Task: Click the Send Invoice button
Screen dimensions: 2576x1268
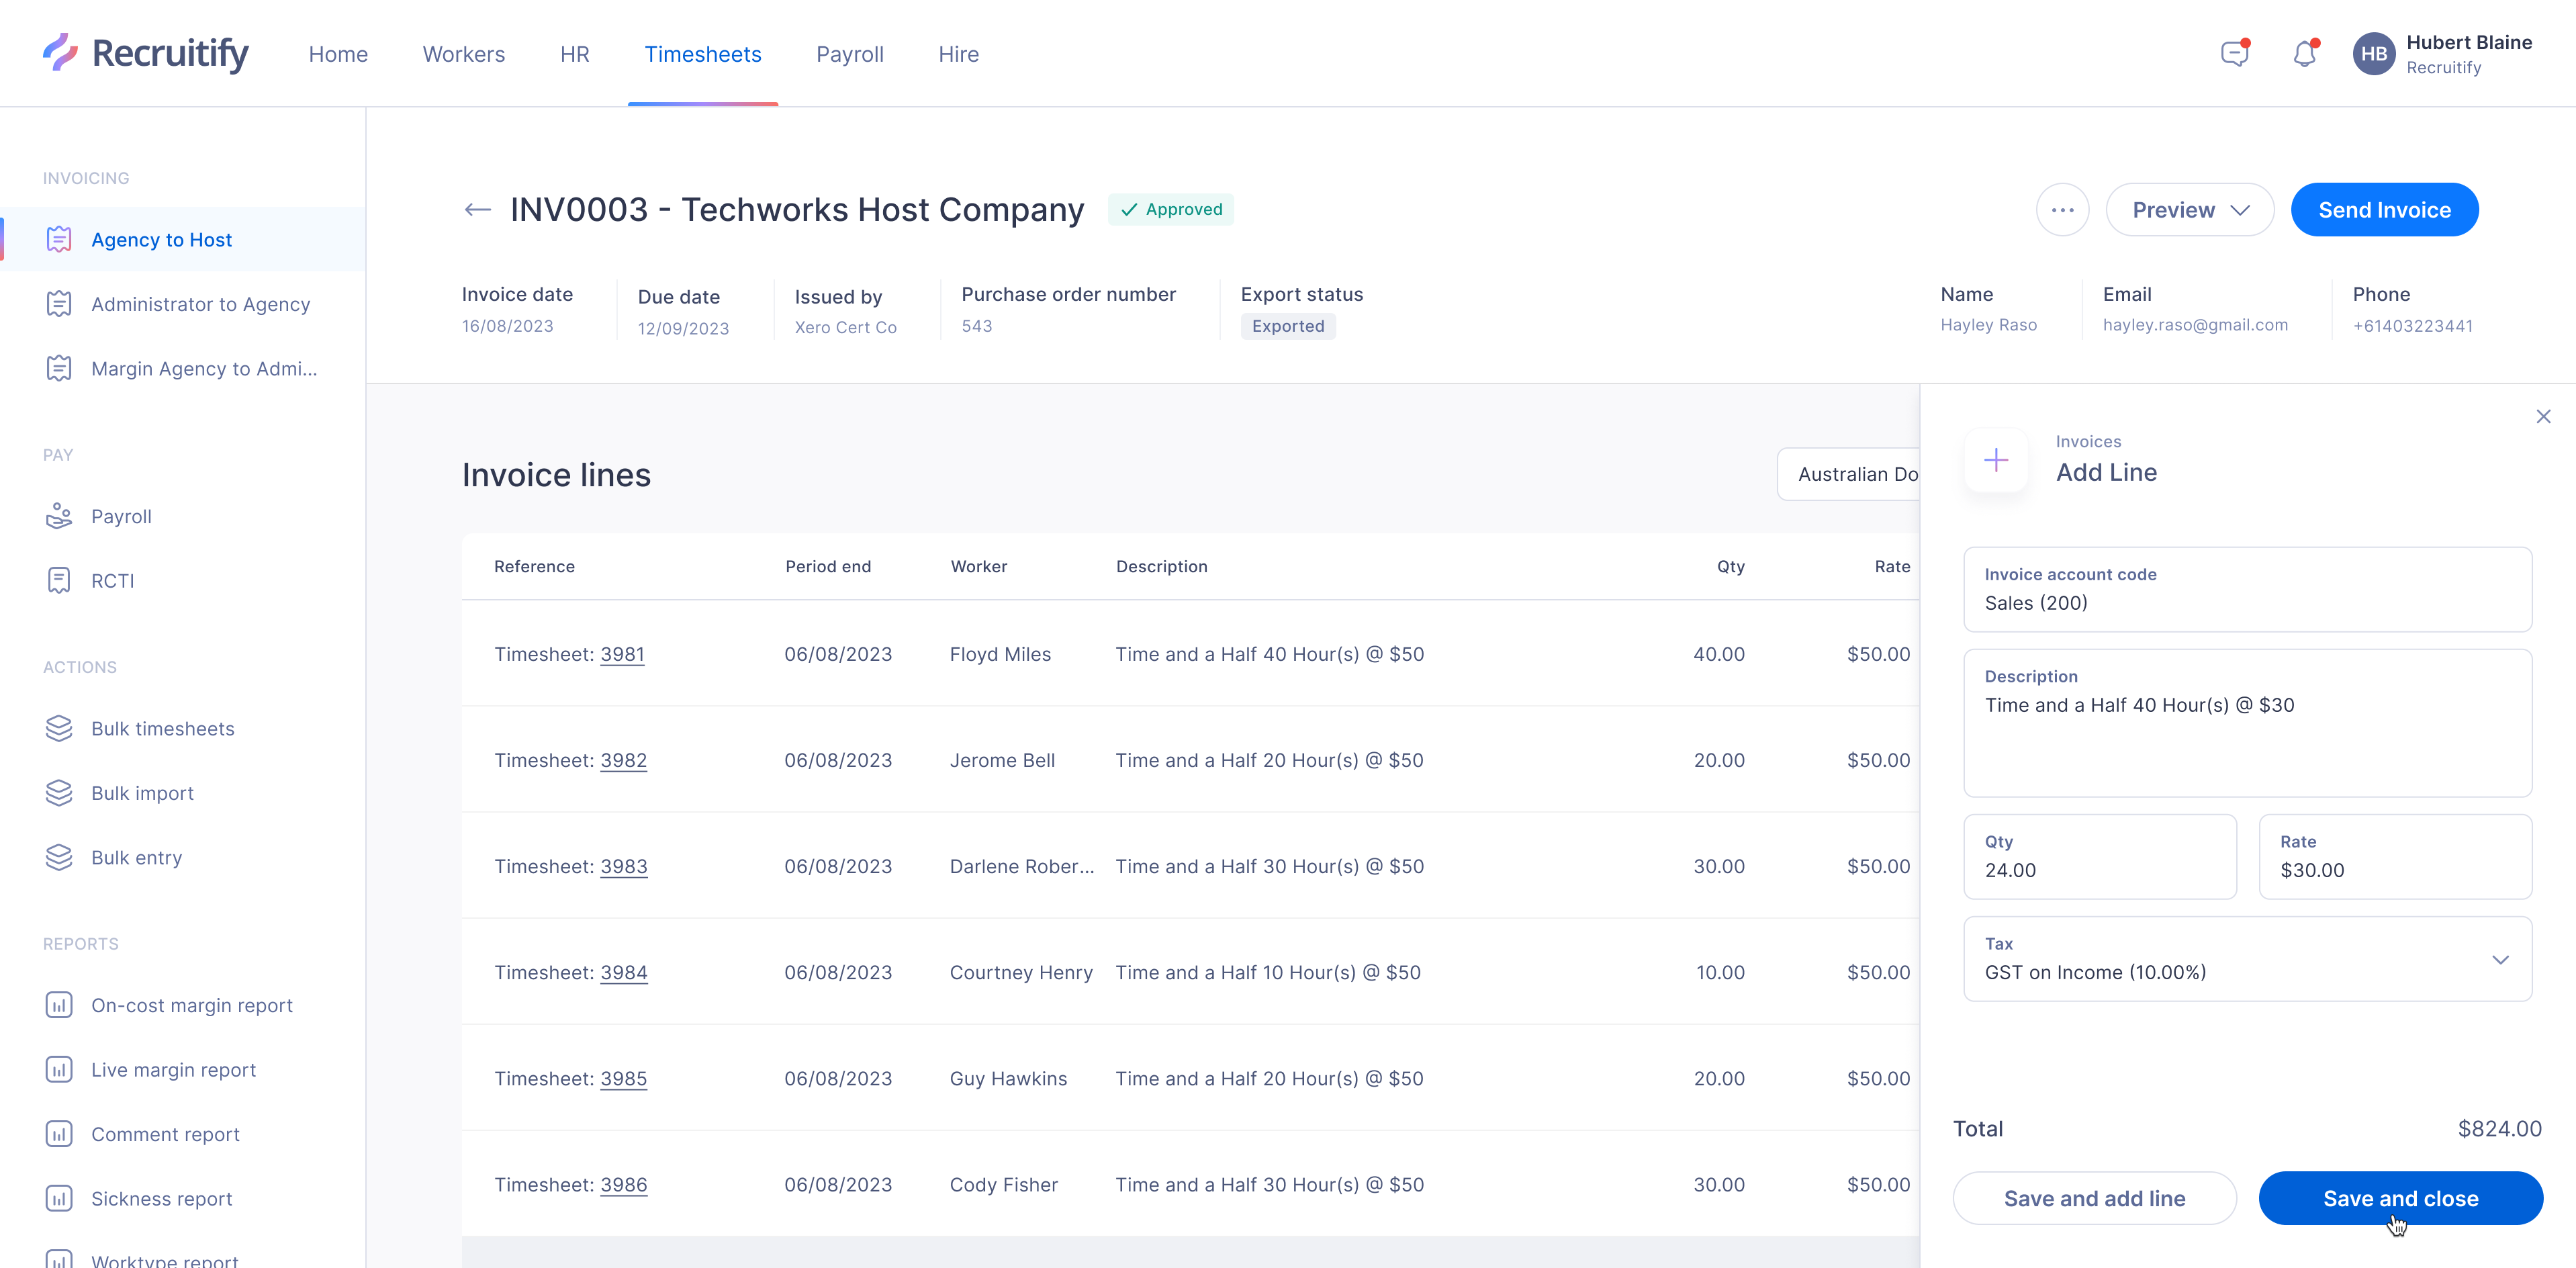Action: point(2384,210)
